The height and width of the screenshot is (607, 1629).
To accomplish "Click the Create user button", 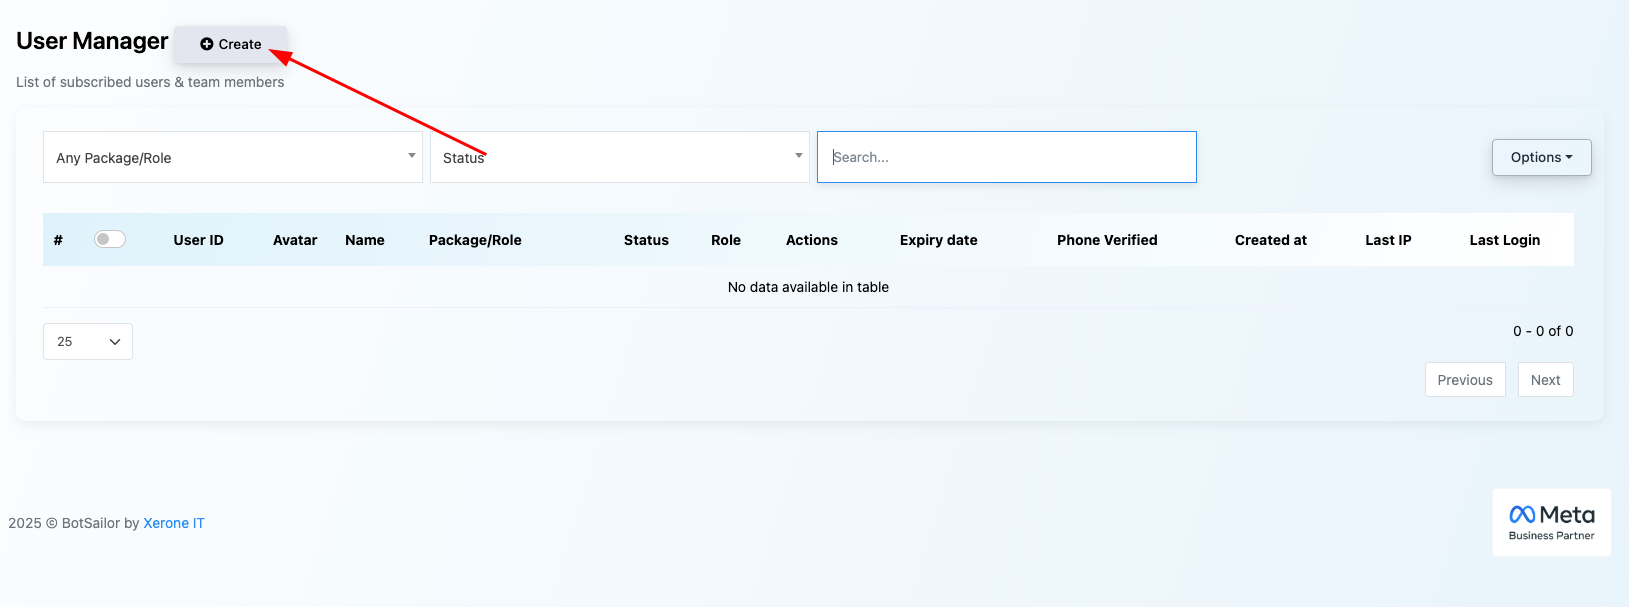I will pyautogui.click(x=231, y=44).
